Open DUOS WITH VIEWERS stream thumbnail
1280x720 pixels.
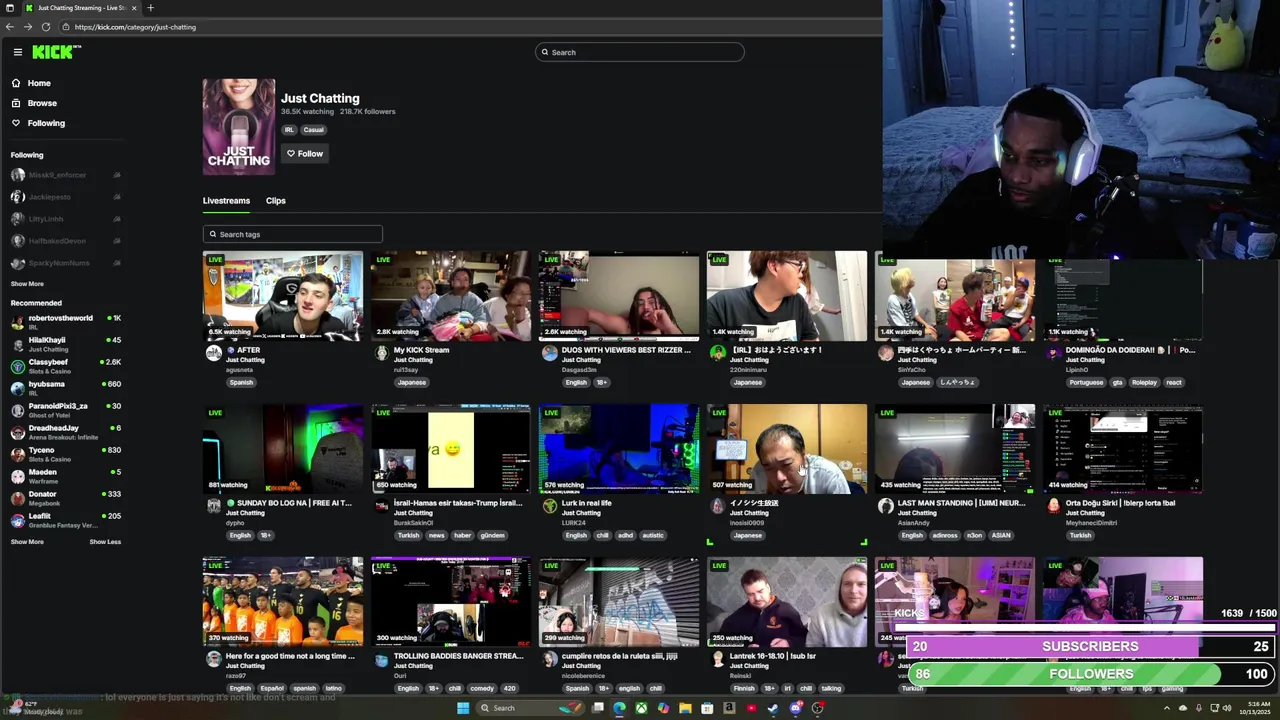[x=619, y=296]
